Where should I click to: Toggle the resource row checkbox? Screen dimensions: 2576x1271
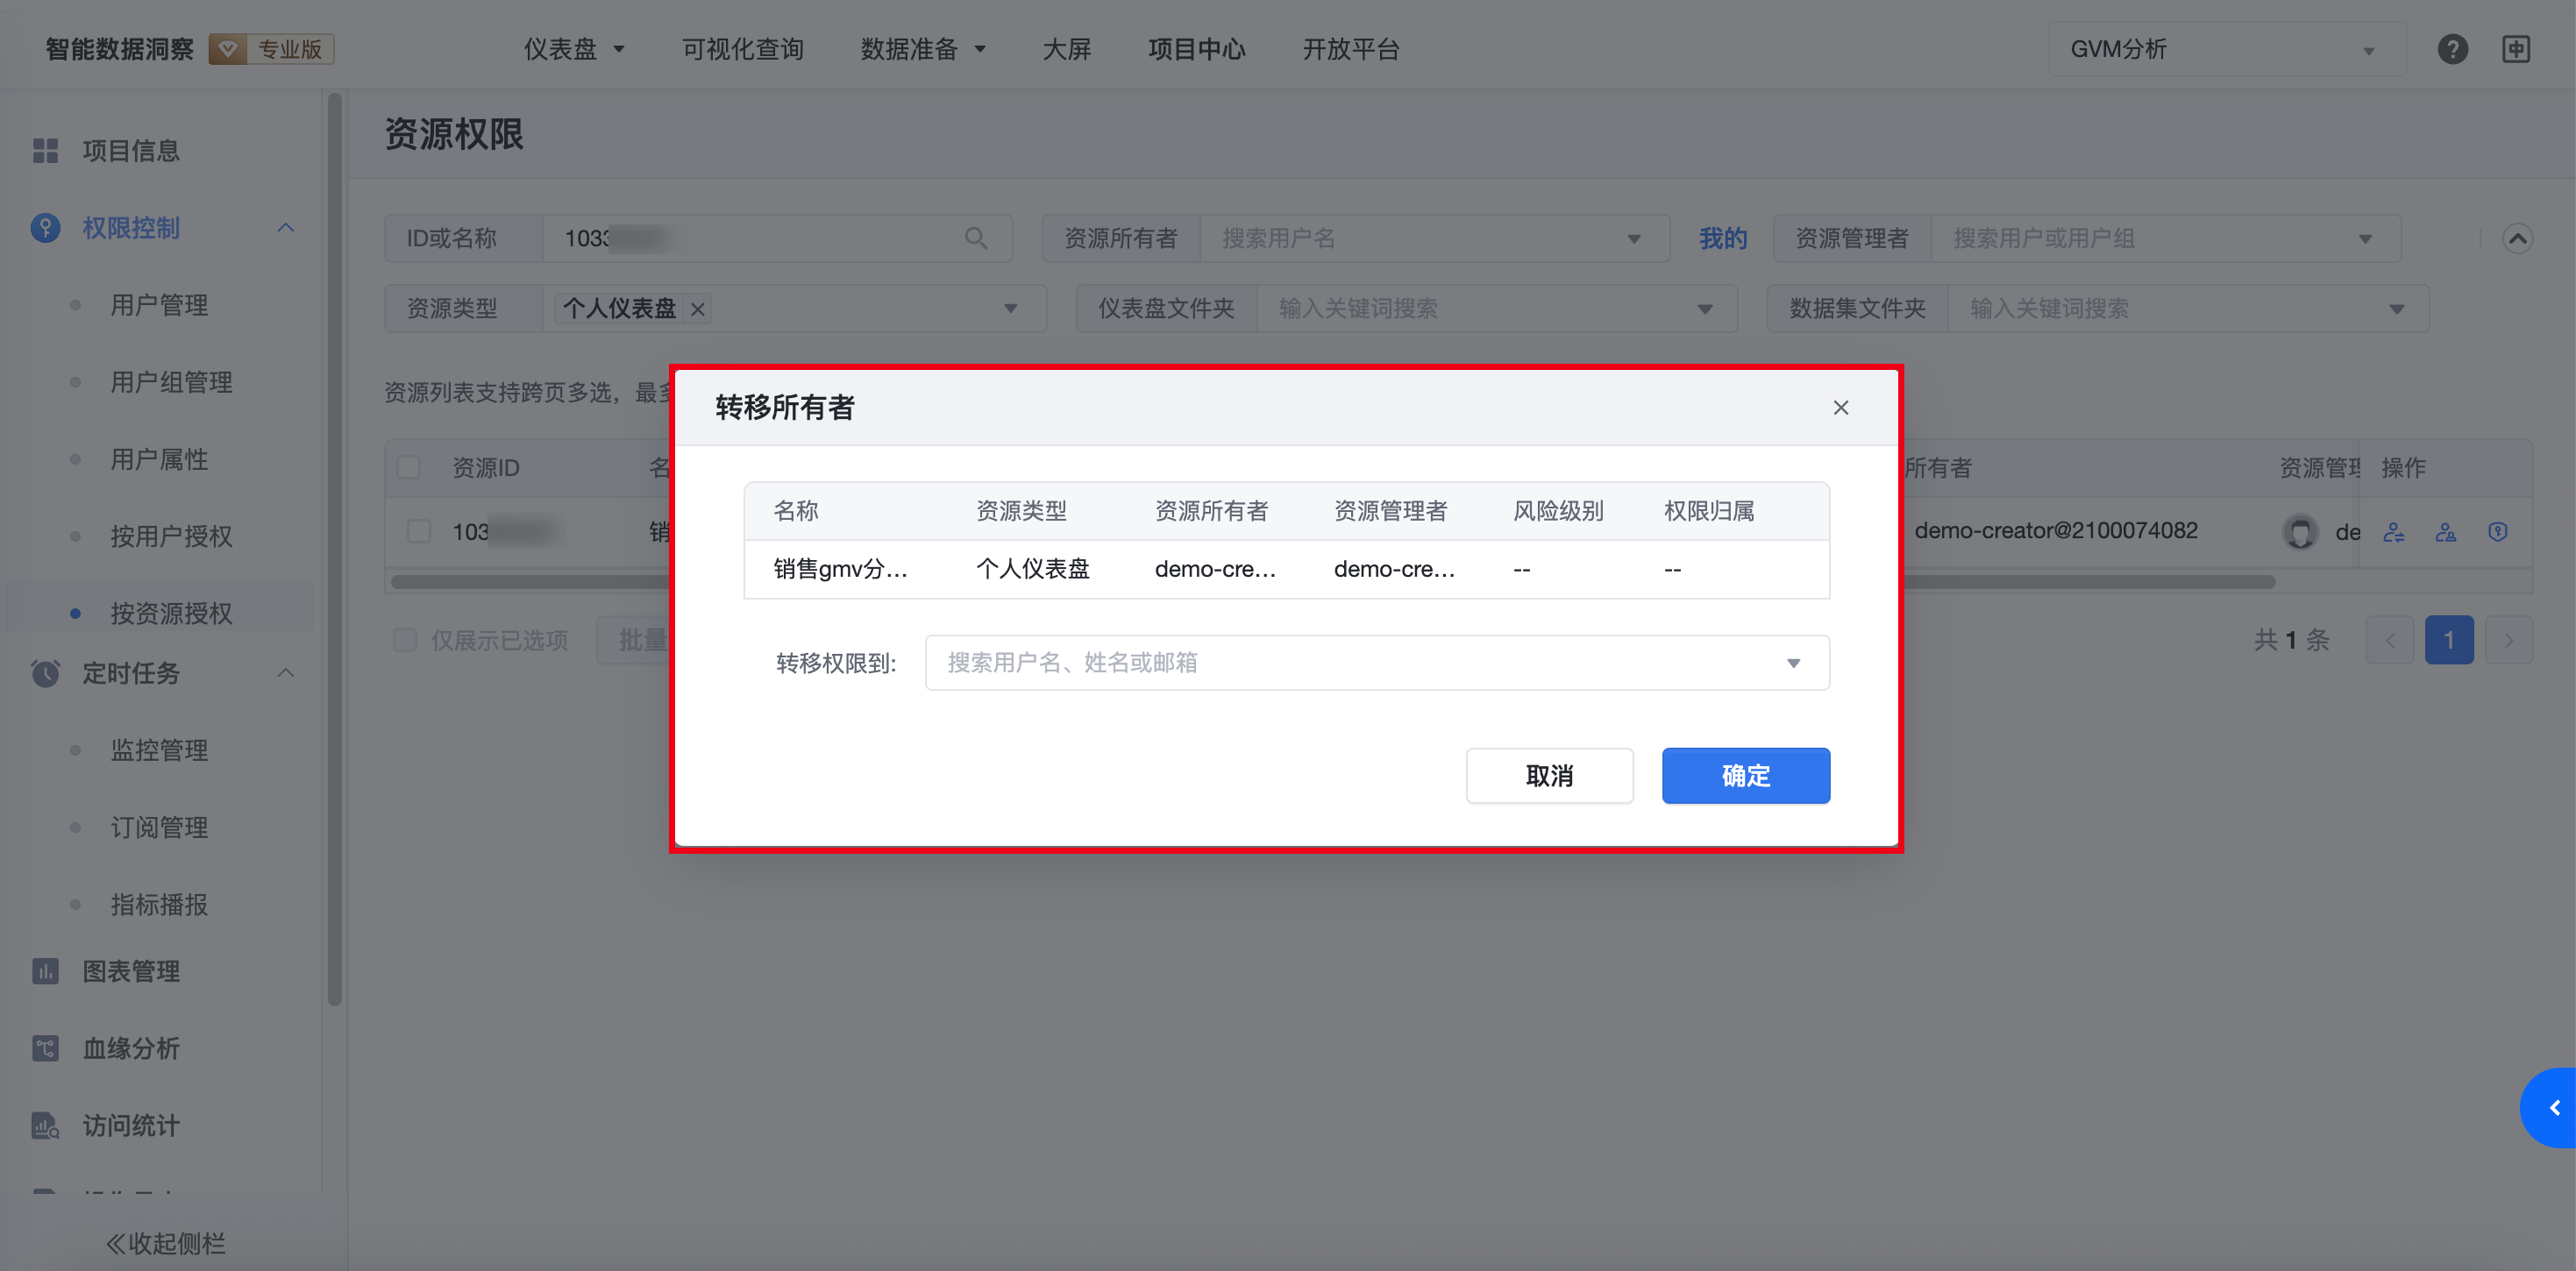point(419,531)
